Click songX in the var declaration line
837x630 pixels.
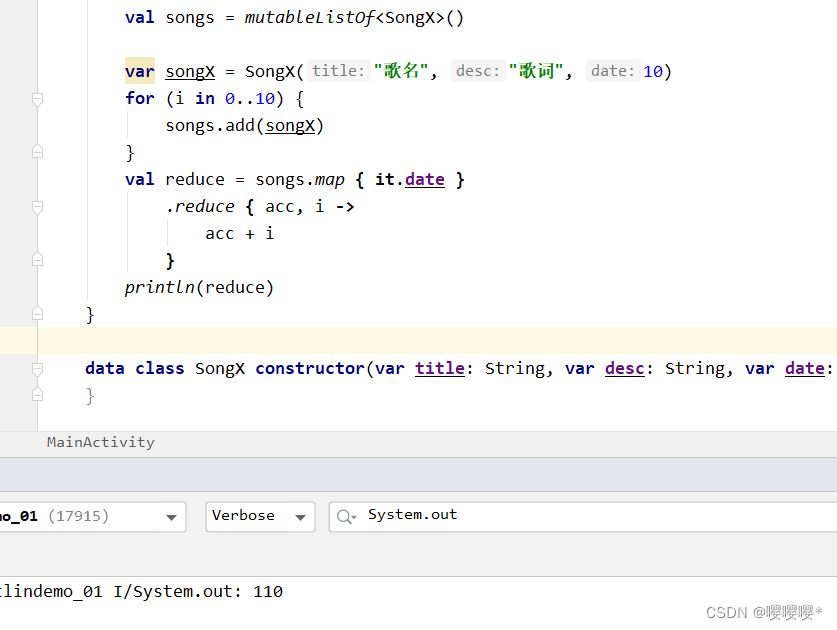coord(190,72)
